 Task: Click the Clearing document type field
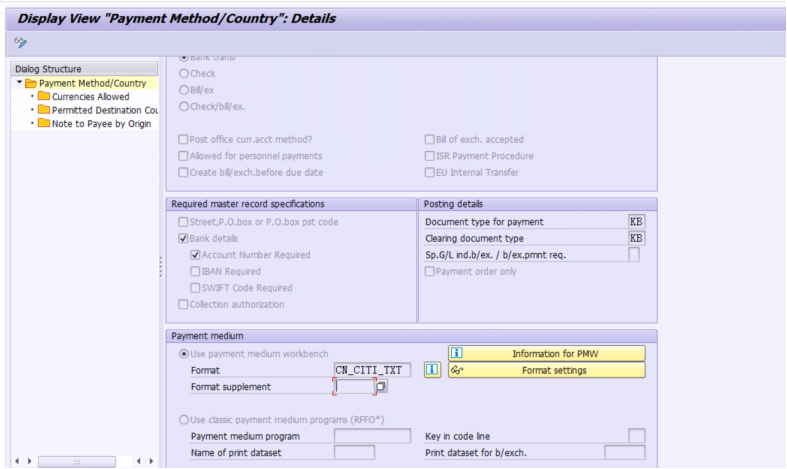click(x=636, y=238)
